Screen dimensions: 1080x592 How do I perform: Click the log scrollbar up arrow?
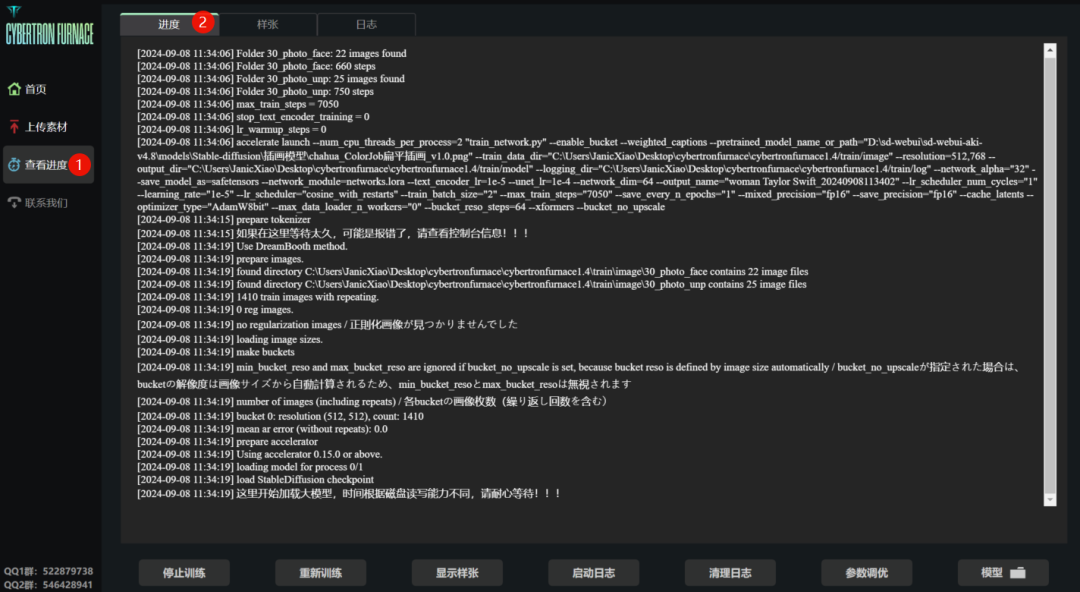(1050, 50)
